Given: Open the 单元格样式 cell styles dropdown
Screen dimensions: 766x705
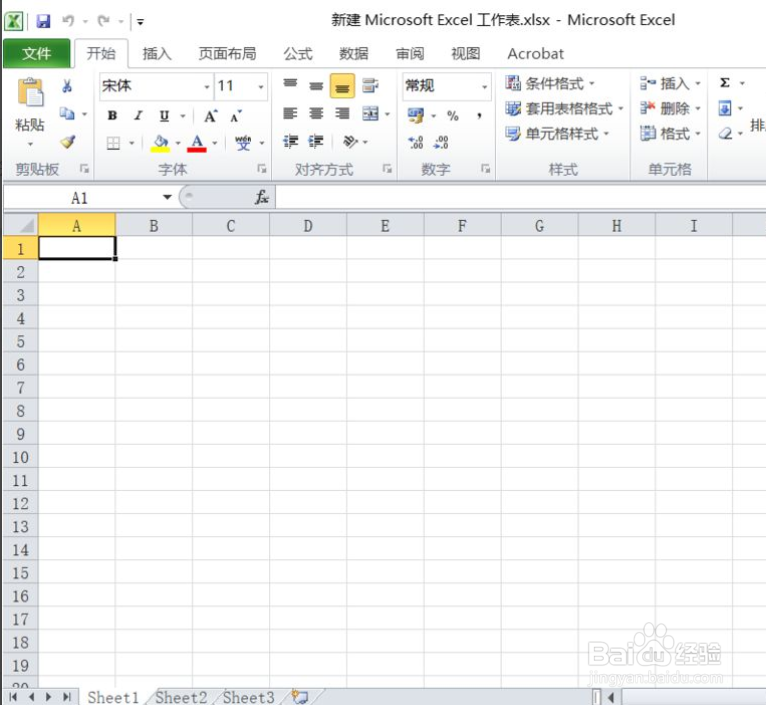Looking at the screenshot, I should point(557,133).
